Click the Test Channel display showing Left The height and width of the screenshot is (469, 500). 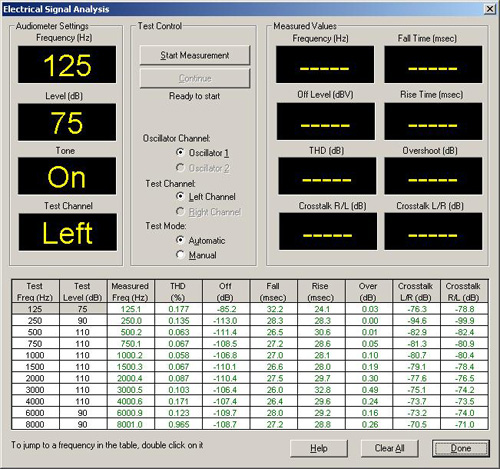(68, 232)
